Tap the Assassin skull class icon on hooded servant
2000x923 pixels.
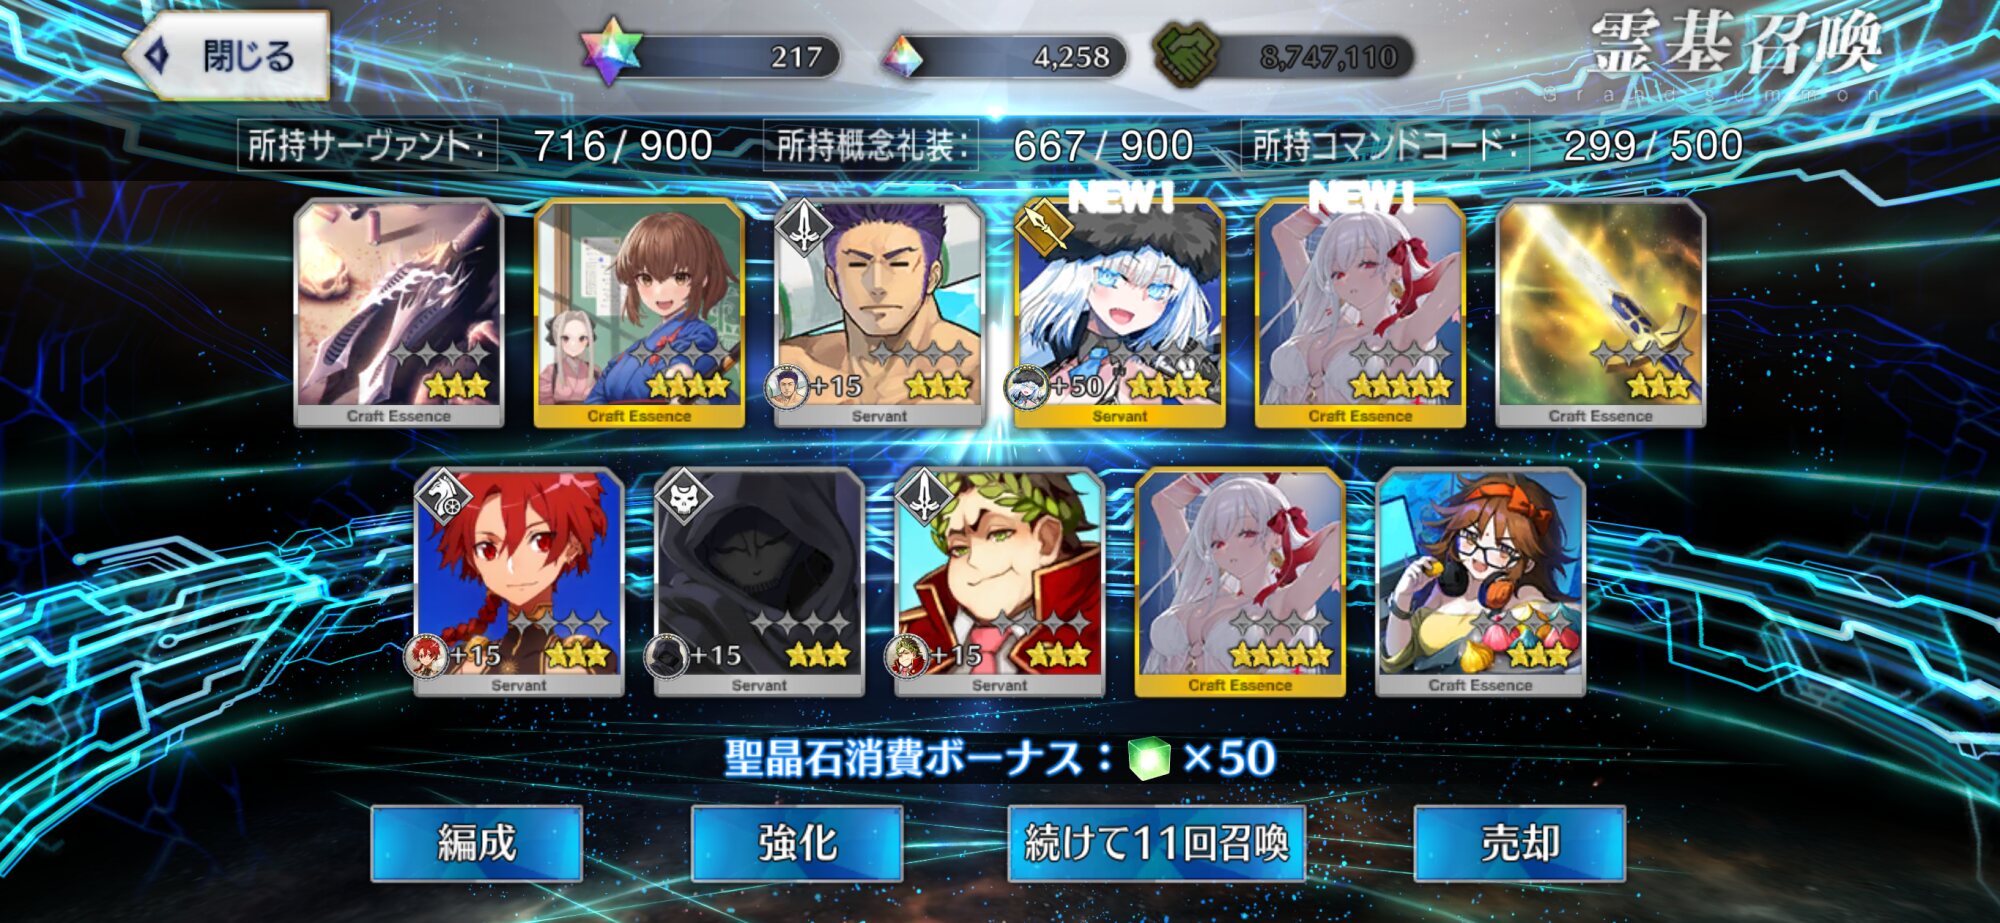pyautogui.click(x=684, y=497)
